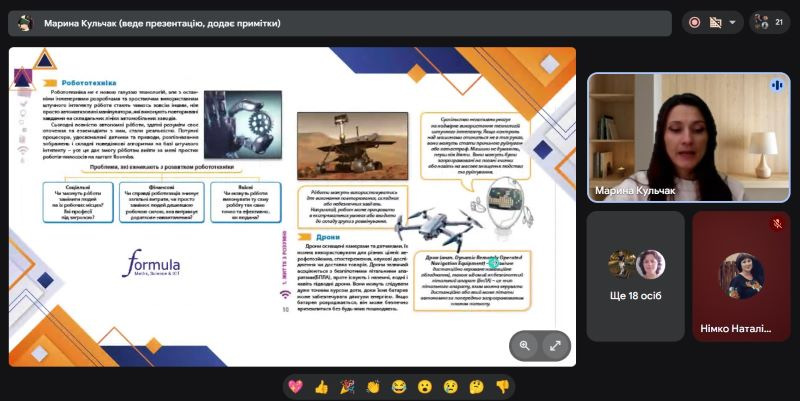
Task: Send the party popper reaction
Action: 347,386
